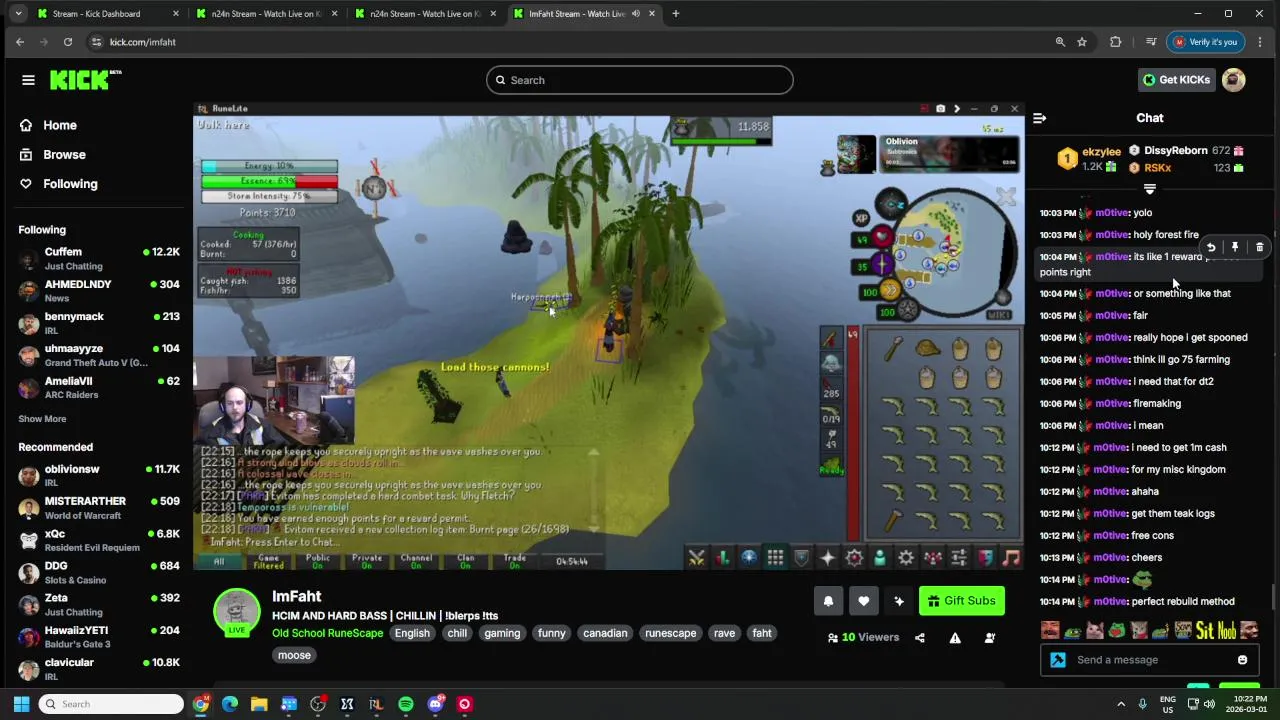The height and width of the screenshot is (720, 1280).
Task: Open emoji picker in chat input
Action: 1242,660
